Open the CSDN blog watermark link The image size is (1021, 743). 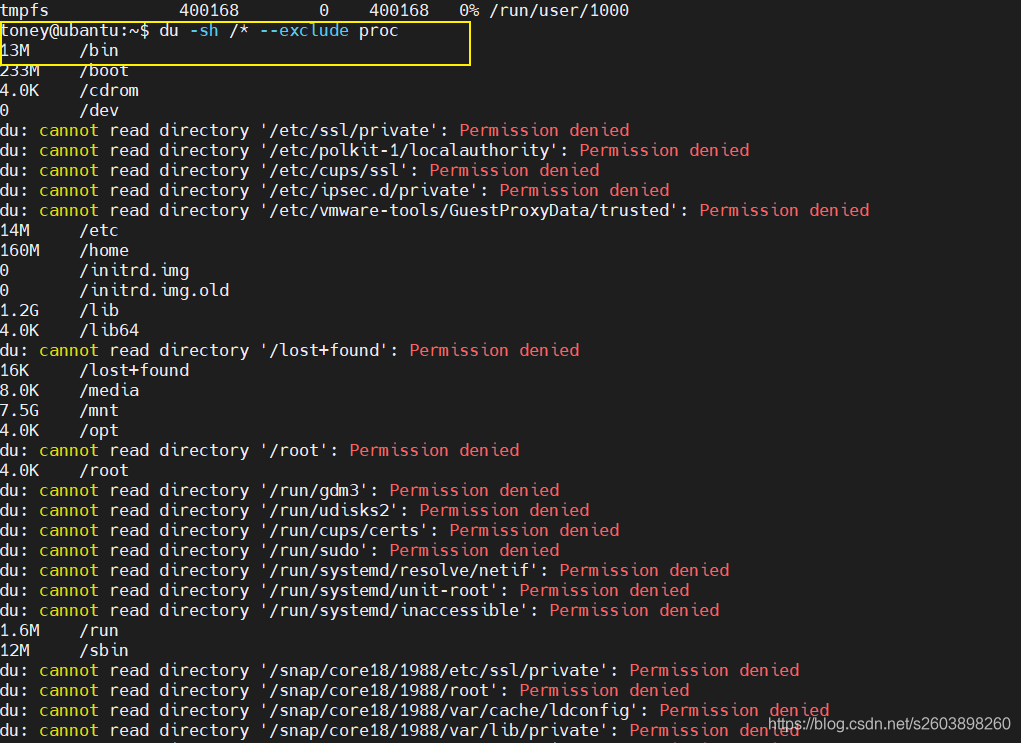coord(892,722)
